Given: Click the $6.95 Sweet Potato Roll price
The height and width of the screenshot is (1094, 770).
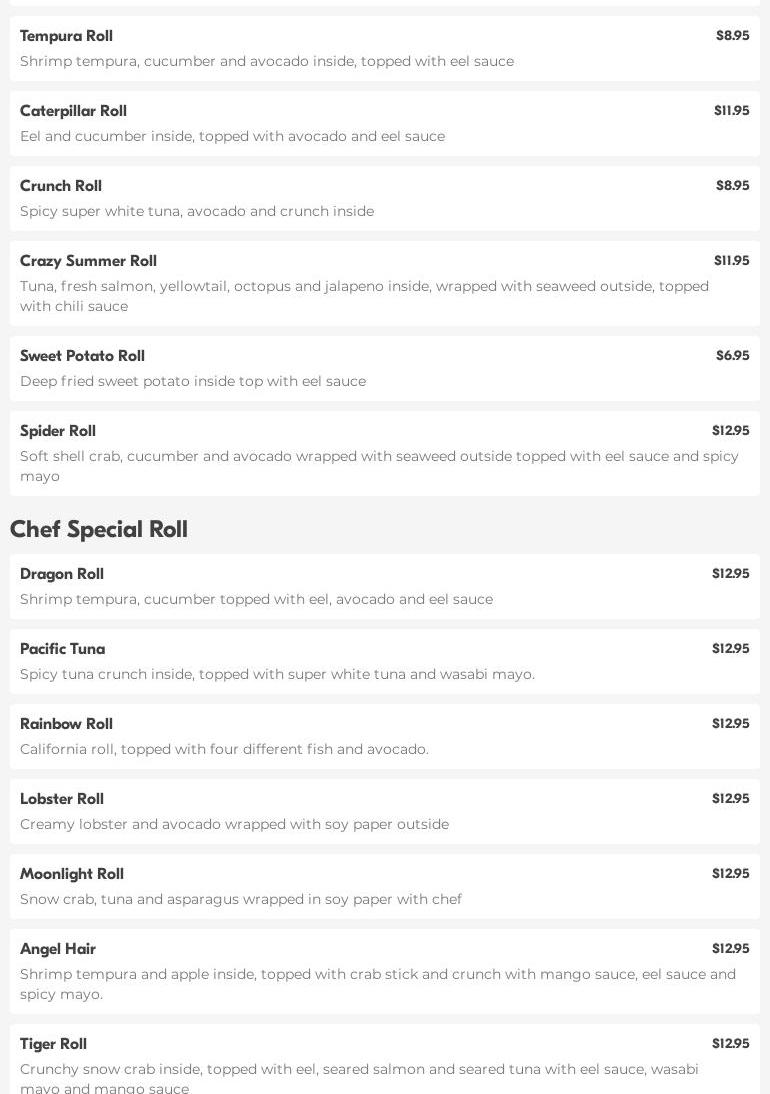Looking at the screenshot, I should pos(732,356).
